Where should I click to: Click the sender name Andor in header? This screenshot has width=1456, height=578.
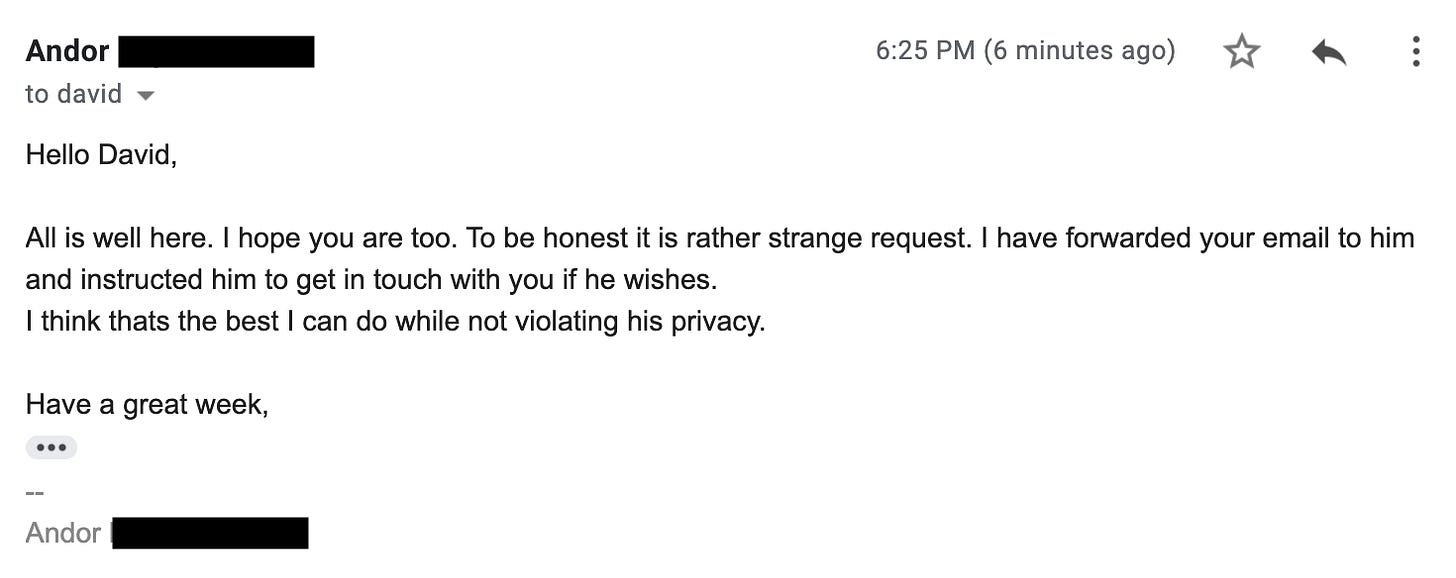[x=67, y=50]
